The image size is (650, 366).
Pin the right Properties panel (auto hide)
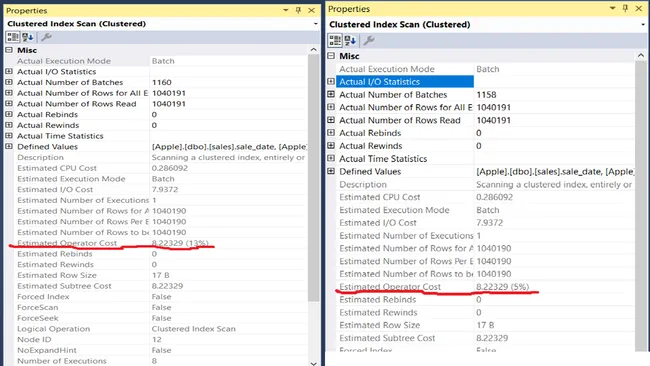click(625, 8)
